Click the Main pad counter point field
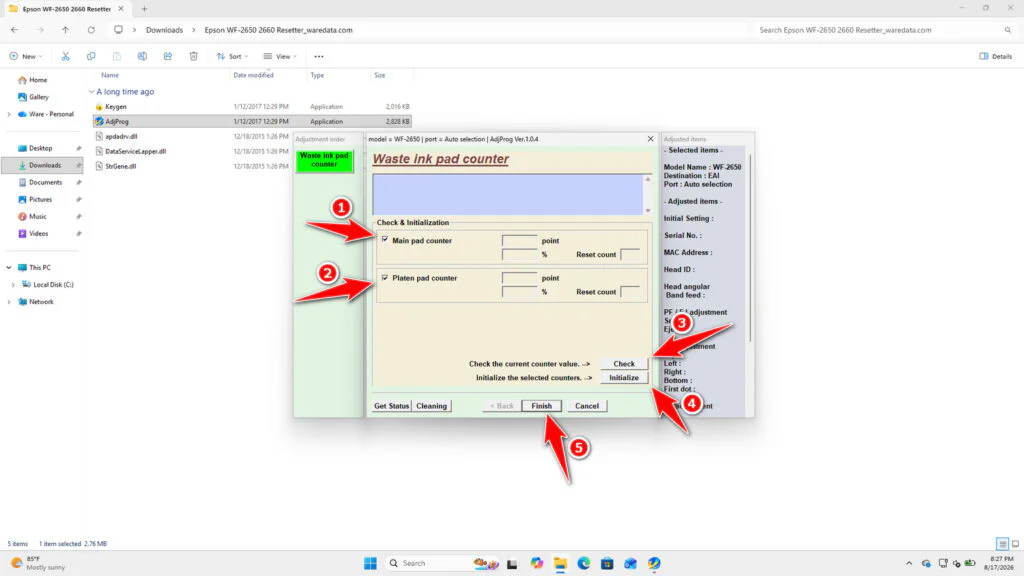This screenshot has height=576, width=1024. click(x=519, y=240)
